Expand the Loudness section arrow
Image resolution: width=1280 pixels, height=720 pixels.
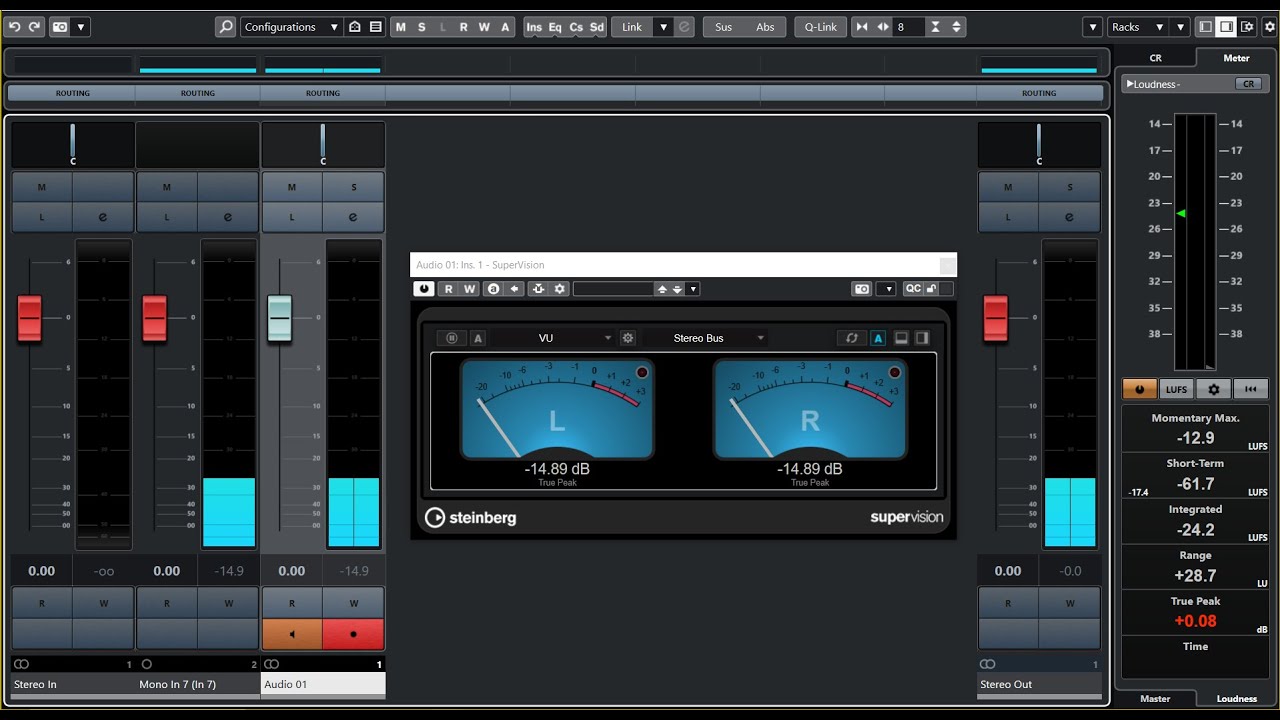tap(1130, 84)
